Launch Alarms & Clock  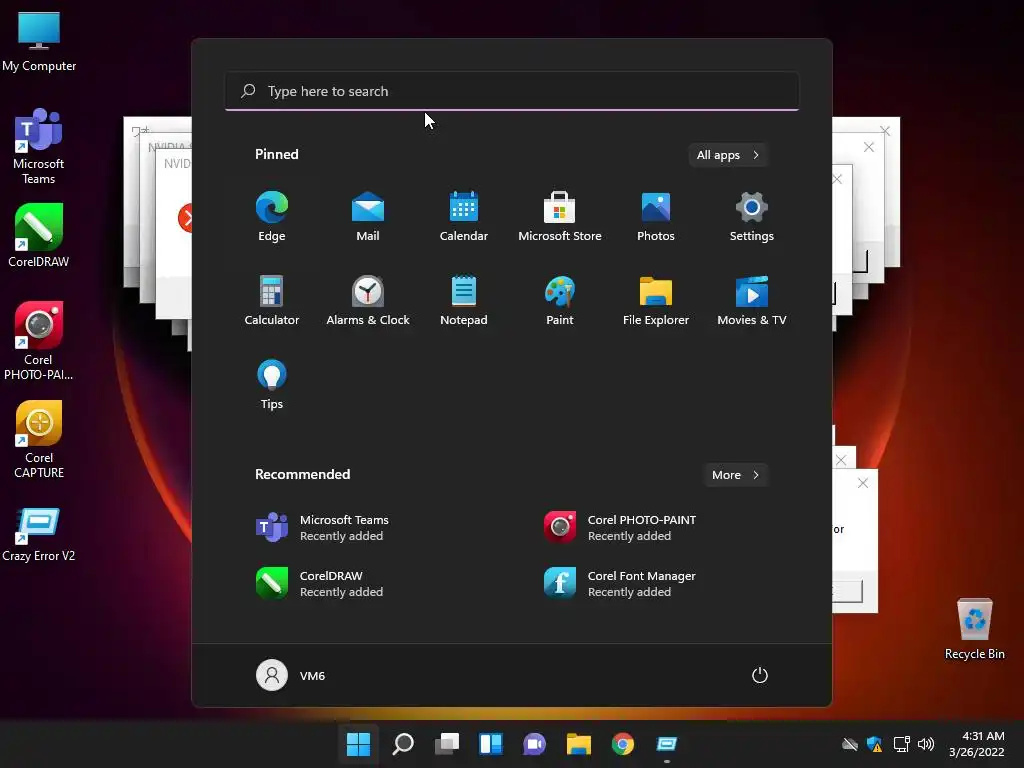click(x=368, y=300)
